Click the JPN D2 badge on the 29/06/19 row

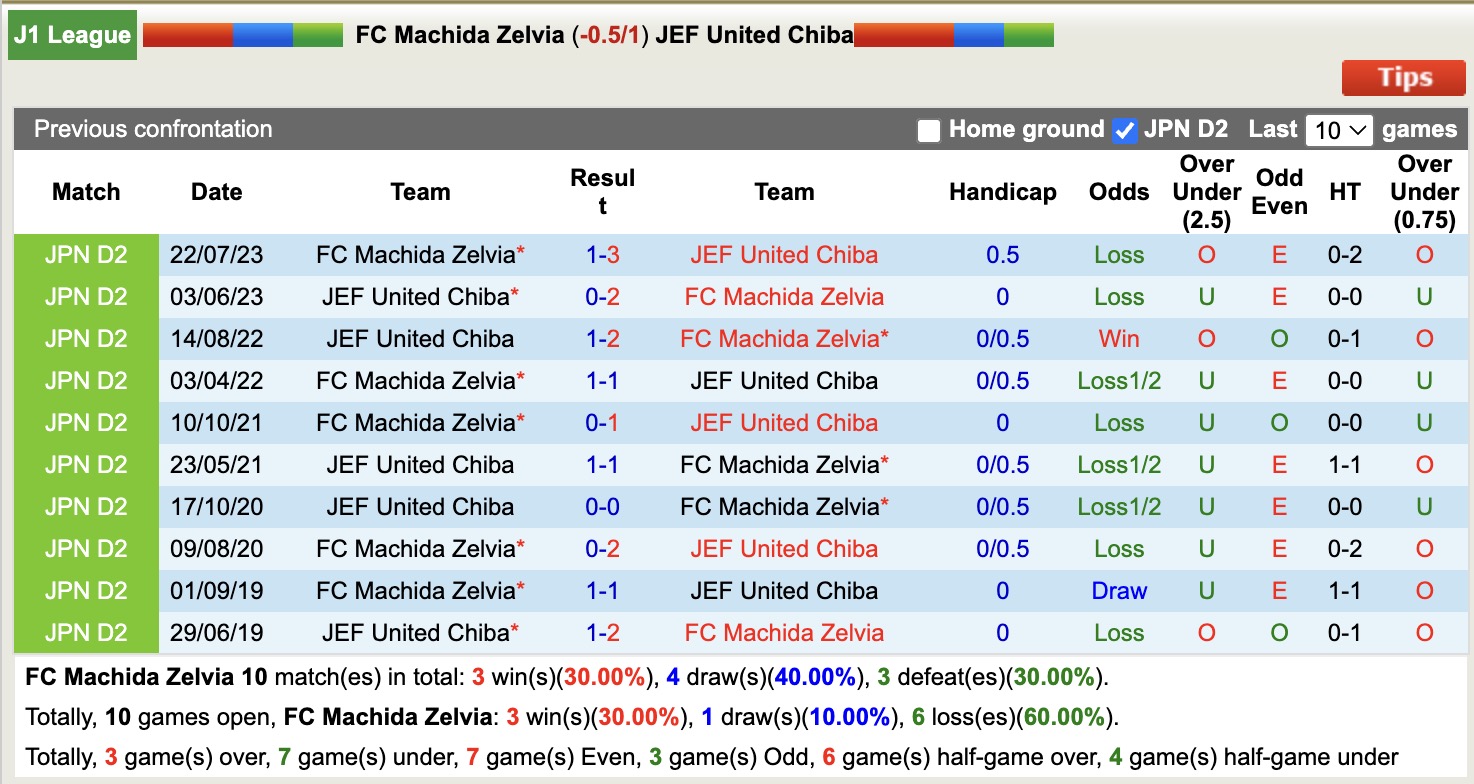[x=85, y=632]
